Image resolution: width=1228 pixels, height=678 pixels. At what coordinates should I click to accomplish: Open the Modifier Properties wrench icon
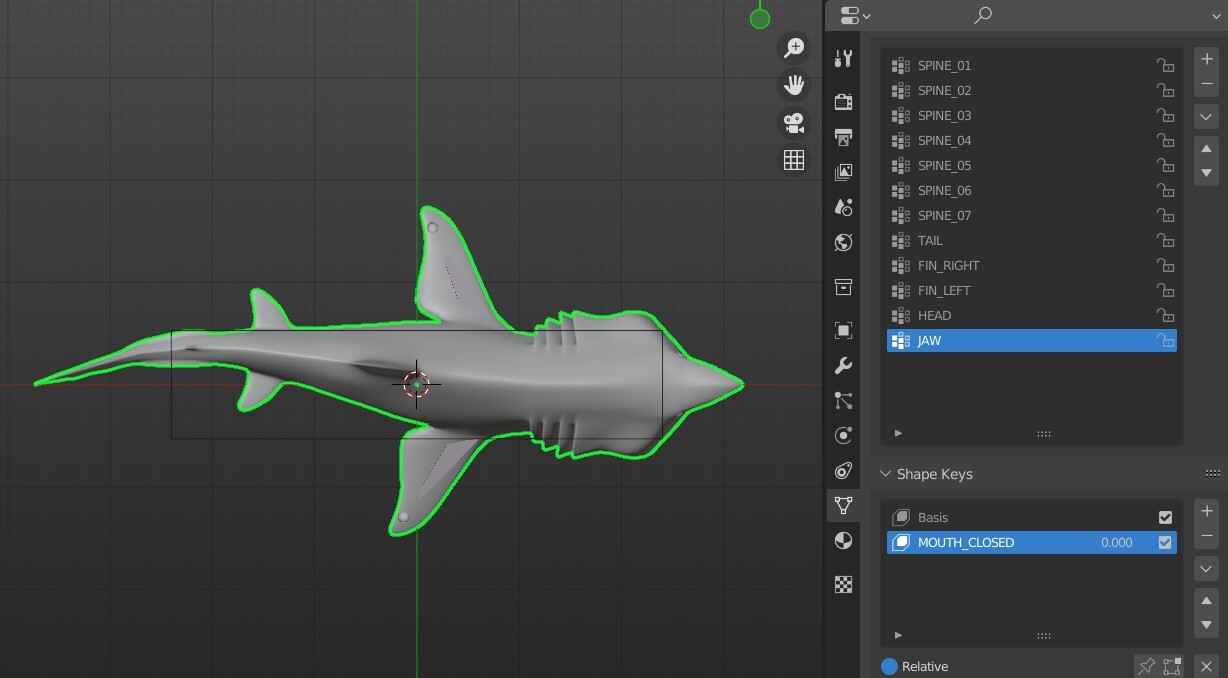point(843,366)
